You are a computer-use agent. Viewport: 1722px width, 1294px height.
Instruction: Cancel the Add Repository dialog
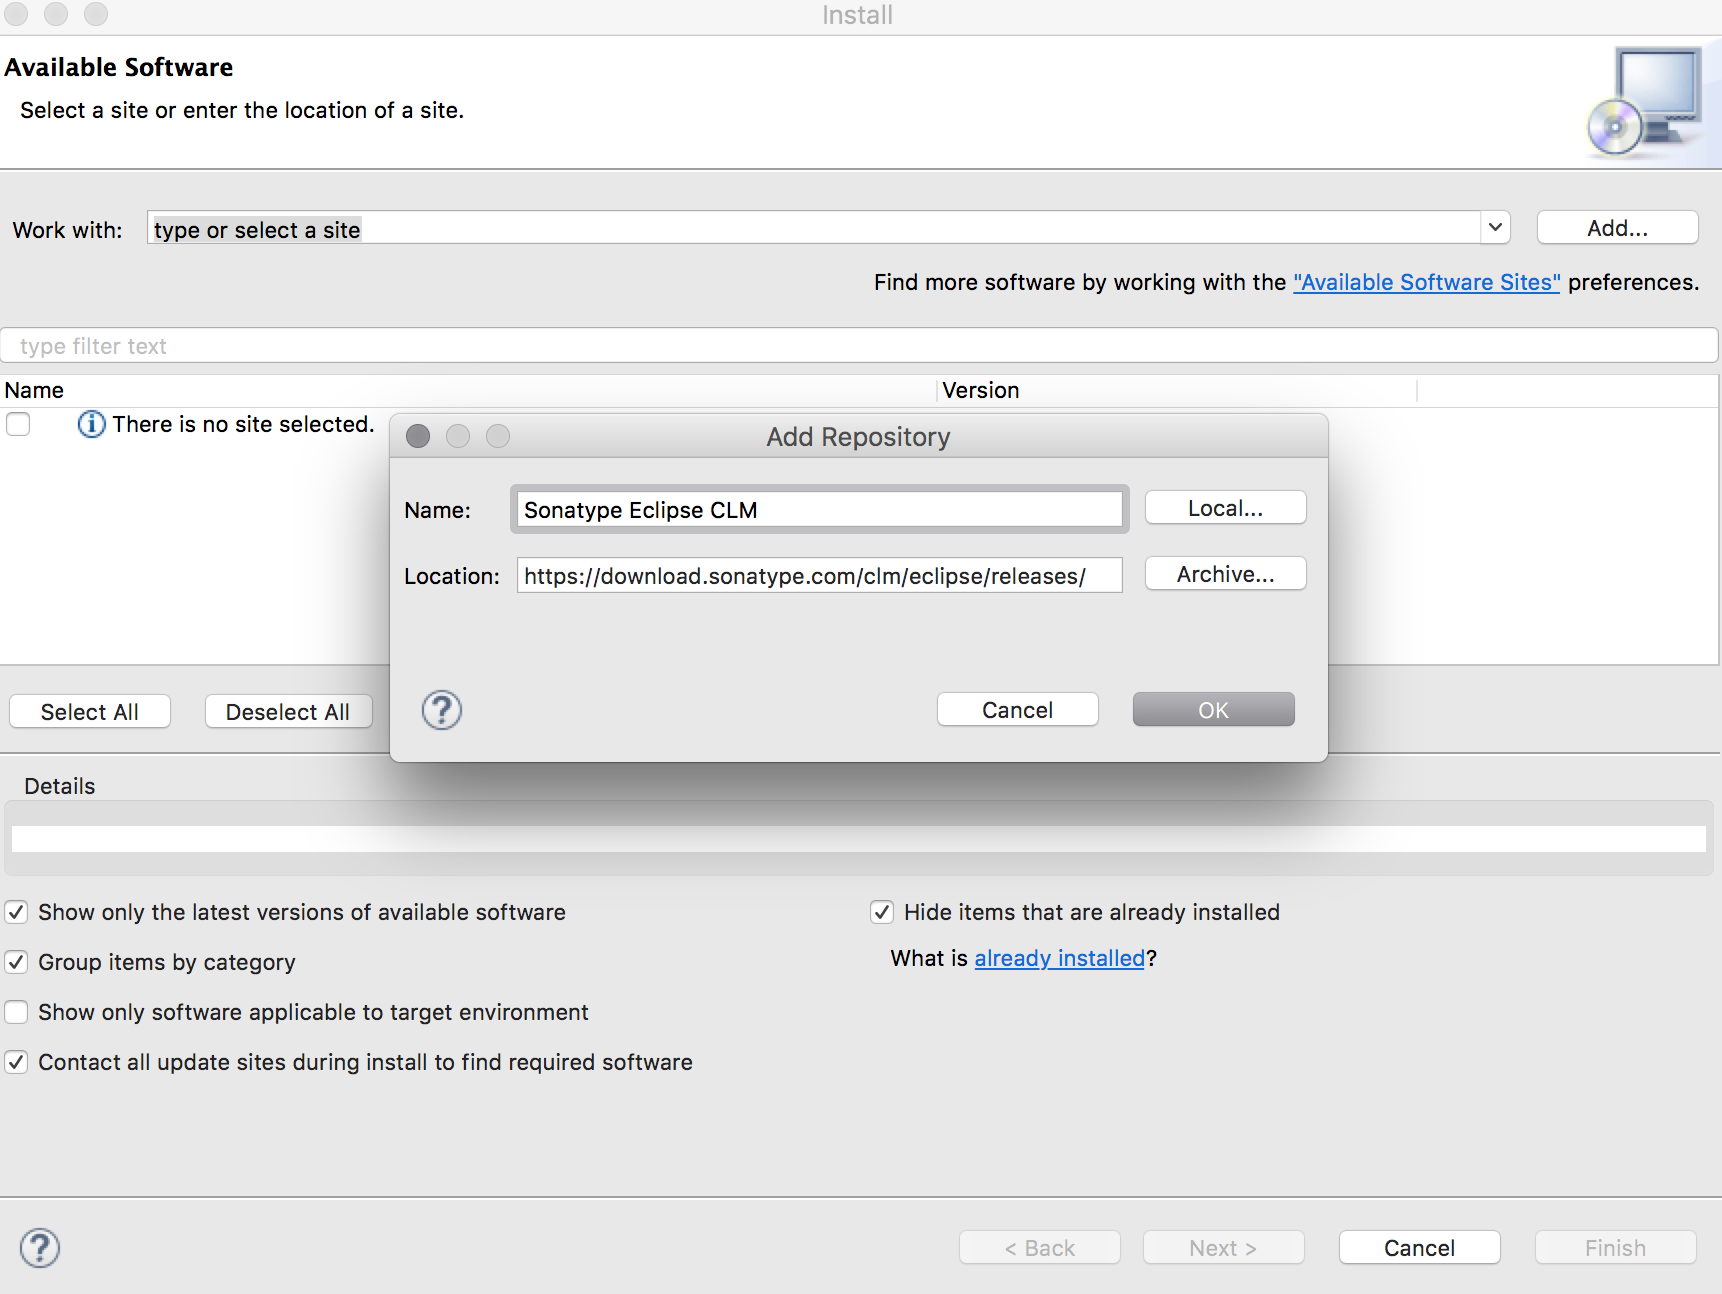(x=1017, y=710)
